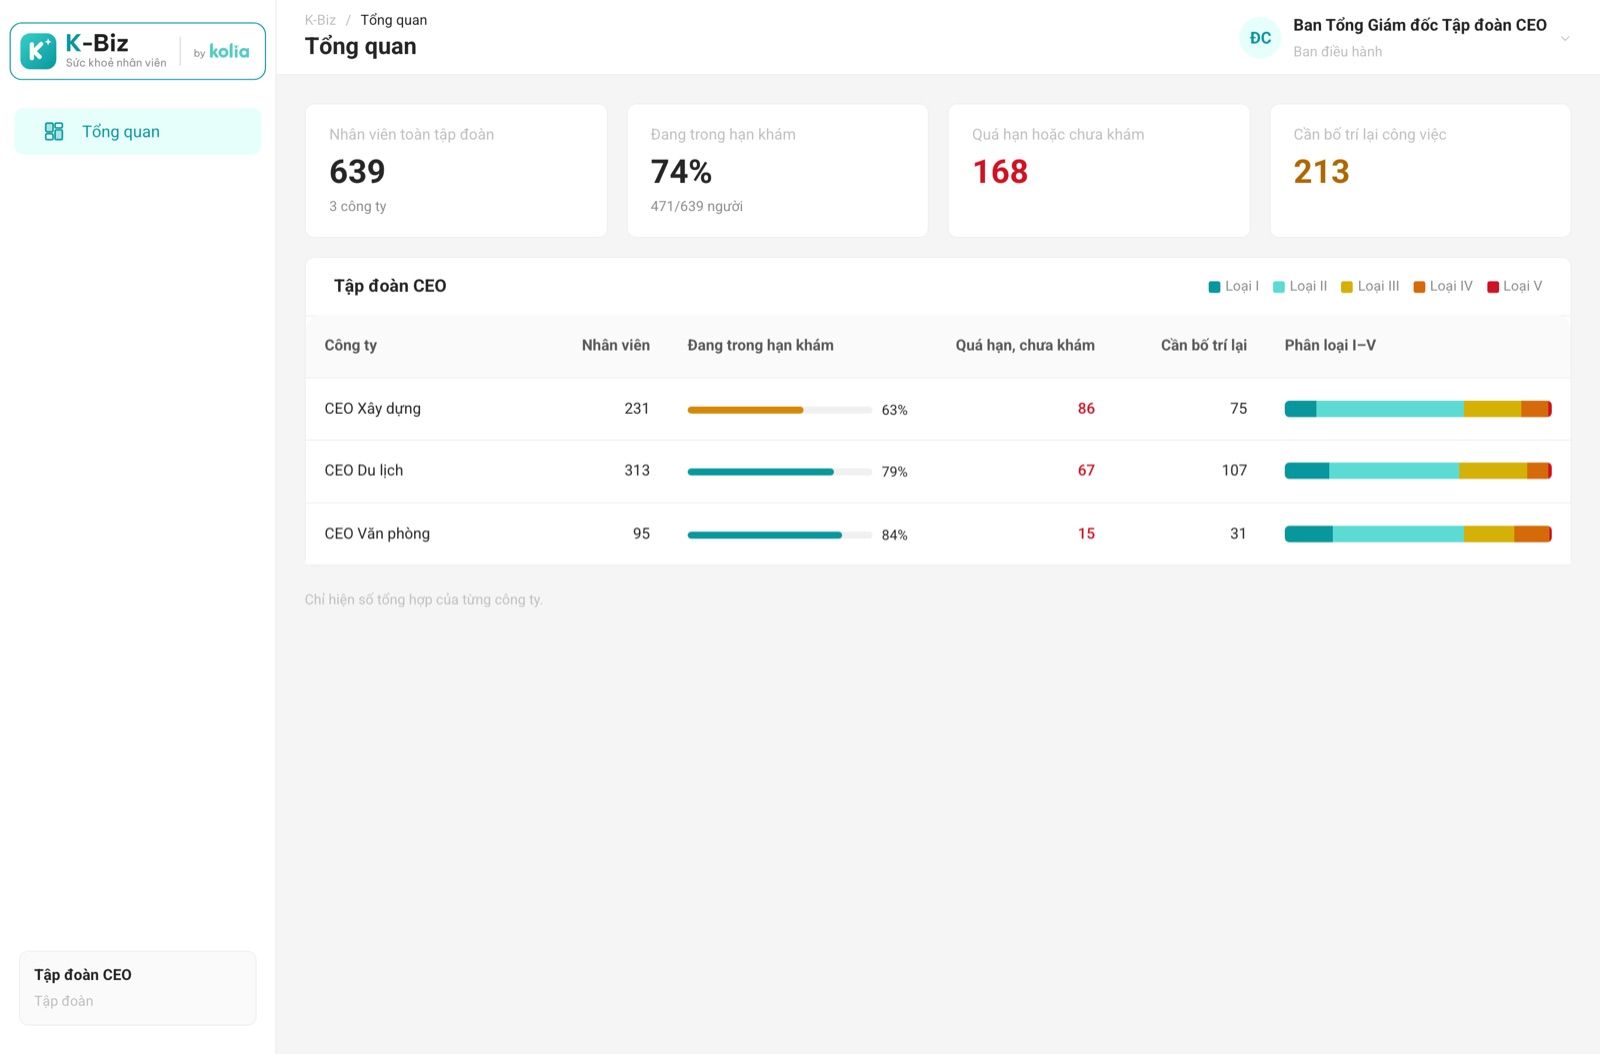Screen dimensions: 1600x1054
Task: Click the ĐC user avatar
Action: point(1260,38)
